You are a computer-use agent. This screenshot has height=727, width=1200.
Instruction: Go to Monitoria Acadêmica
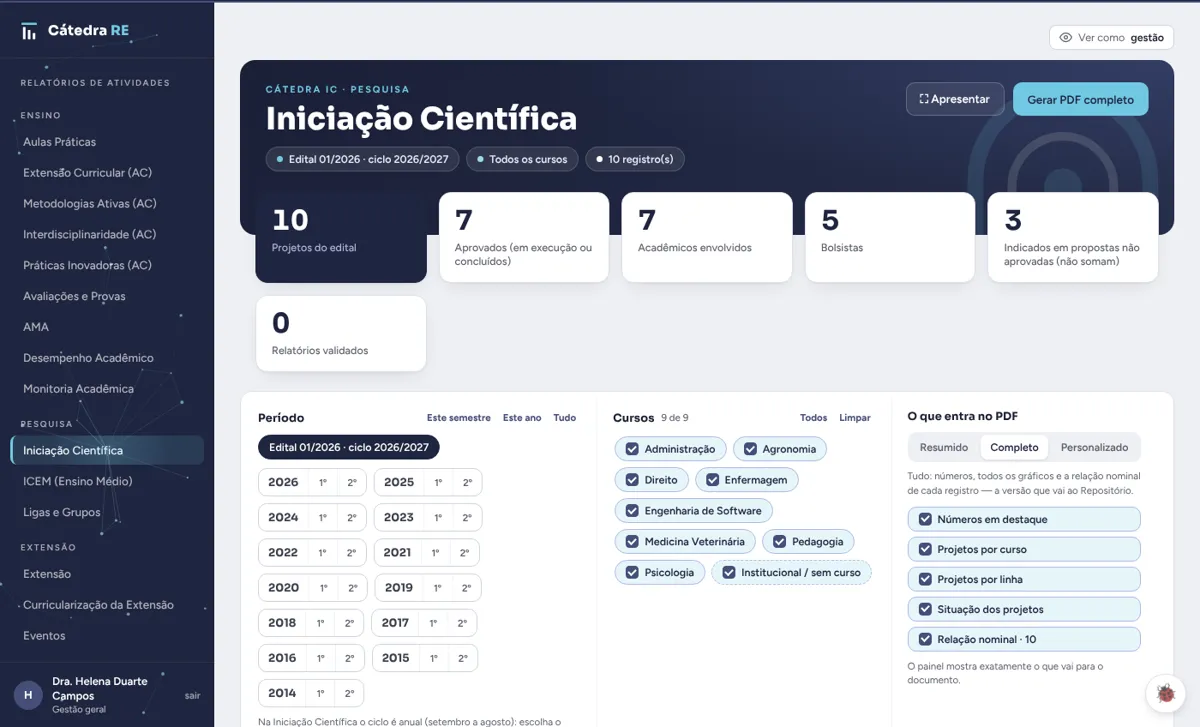pos(107,389)
